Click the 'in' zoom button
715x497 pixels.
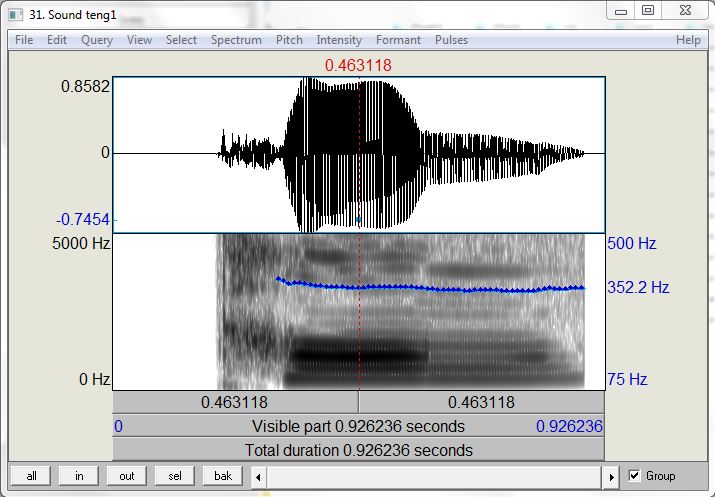click(x=79, y=476)
